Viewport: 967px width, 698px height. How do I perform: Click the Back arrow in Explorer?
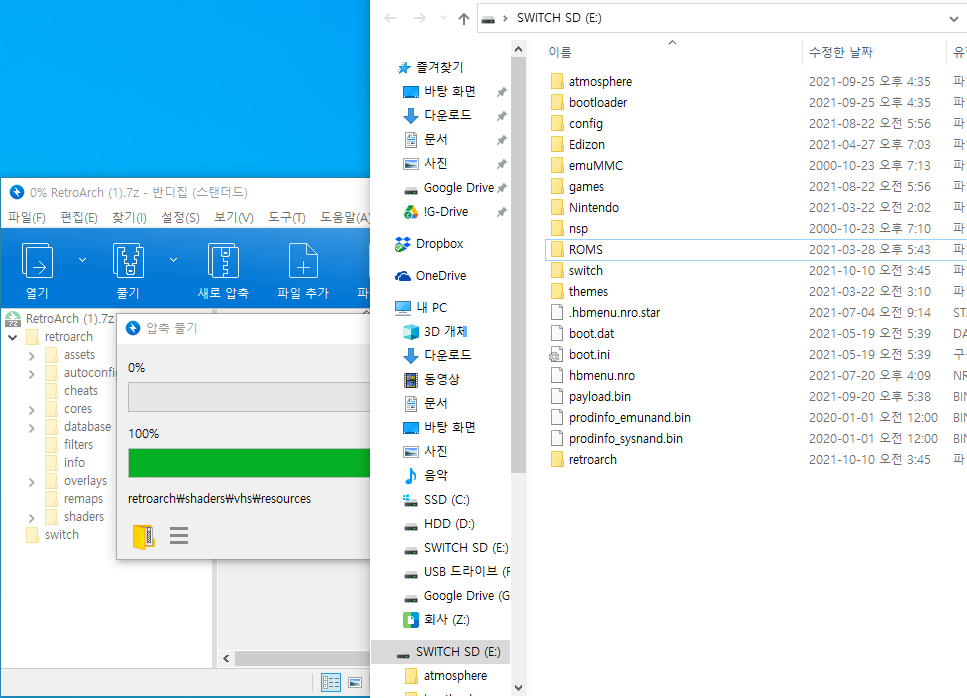click(390, 18)
